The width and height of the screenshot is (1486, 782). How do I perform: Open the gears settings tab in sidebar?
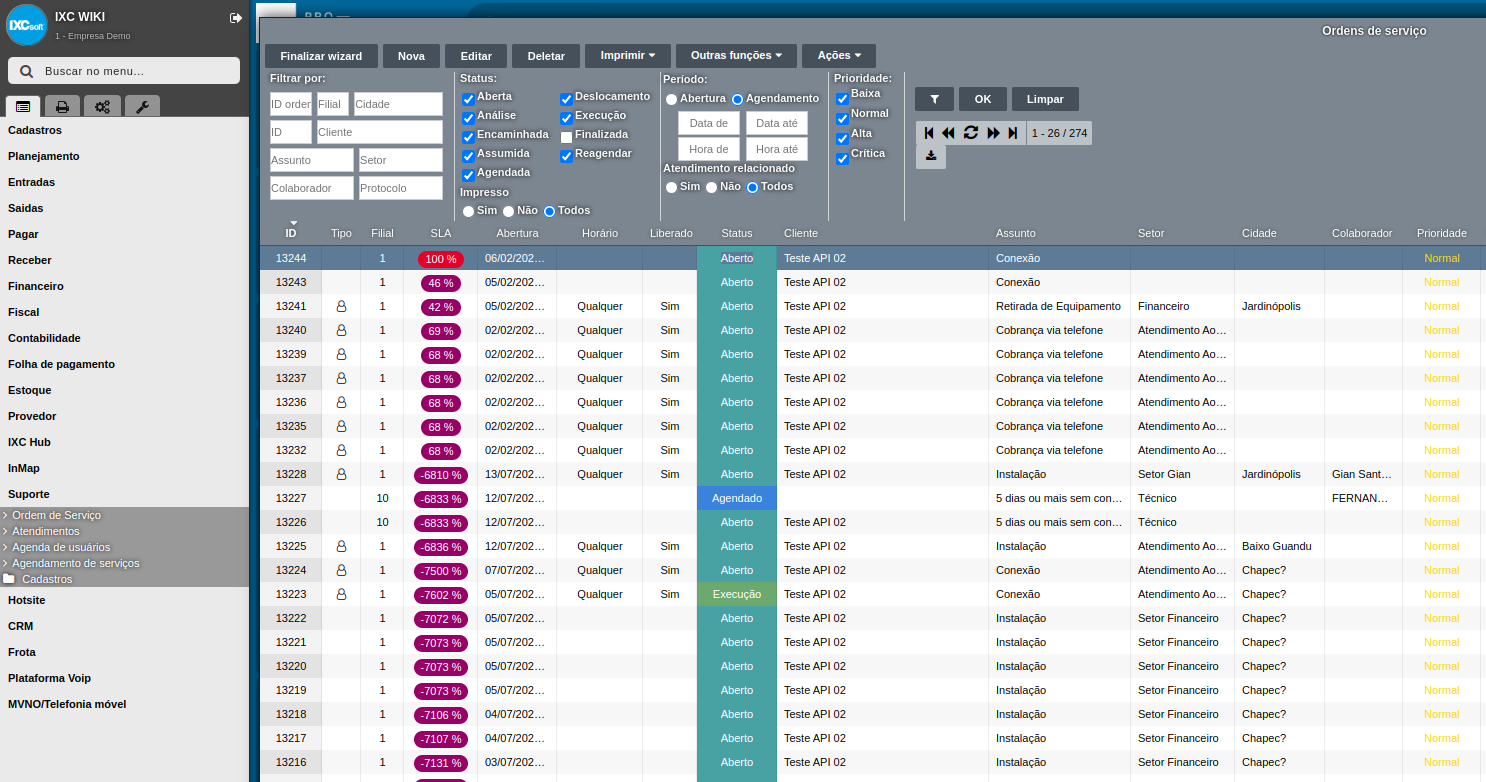[x=102, y=106]
